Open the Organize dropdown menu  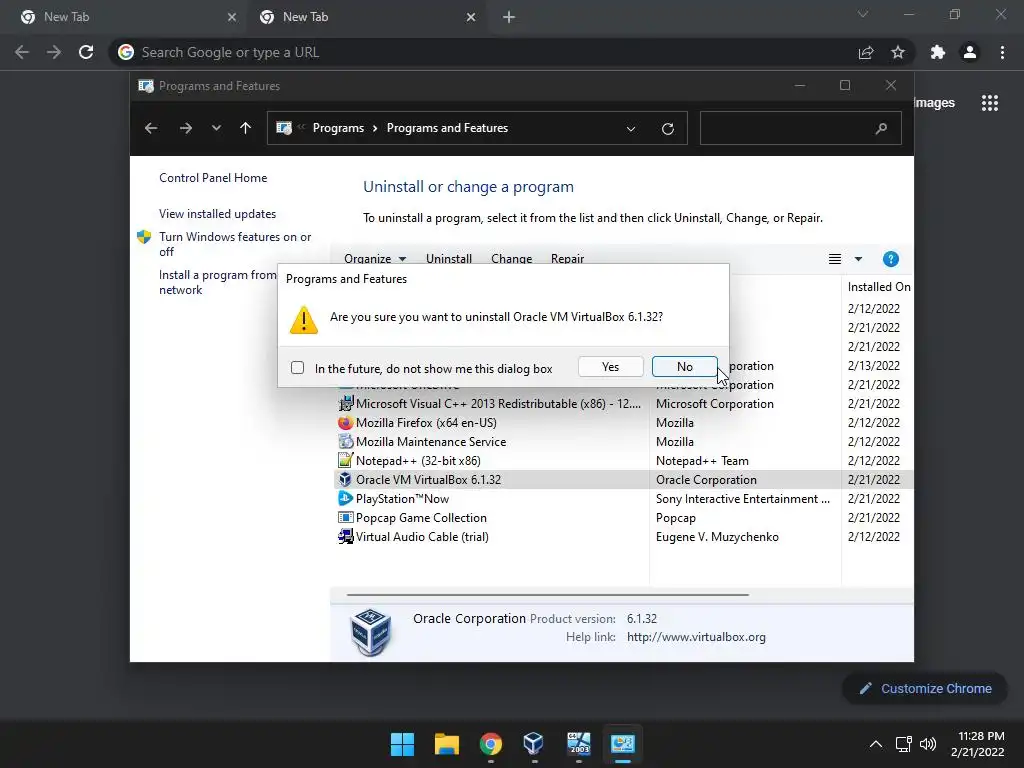[375, 259]
